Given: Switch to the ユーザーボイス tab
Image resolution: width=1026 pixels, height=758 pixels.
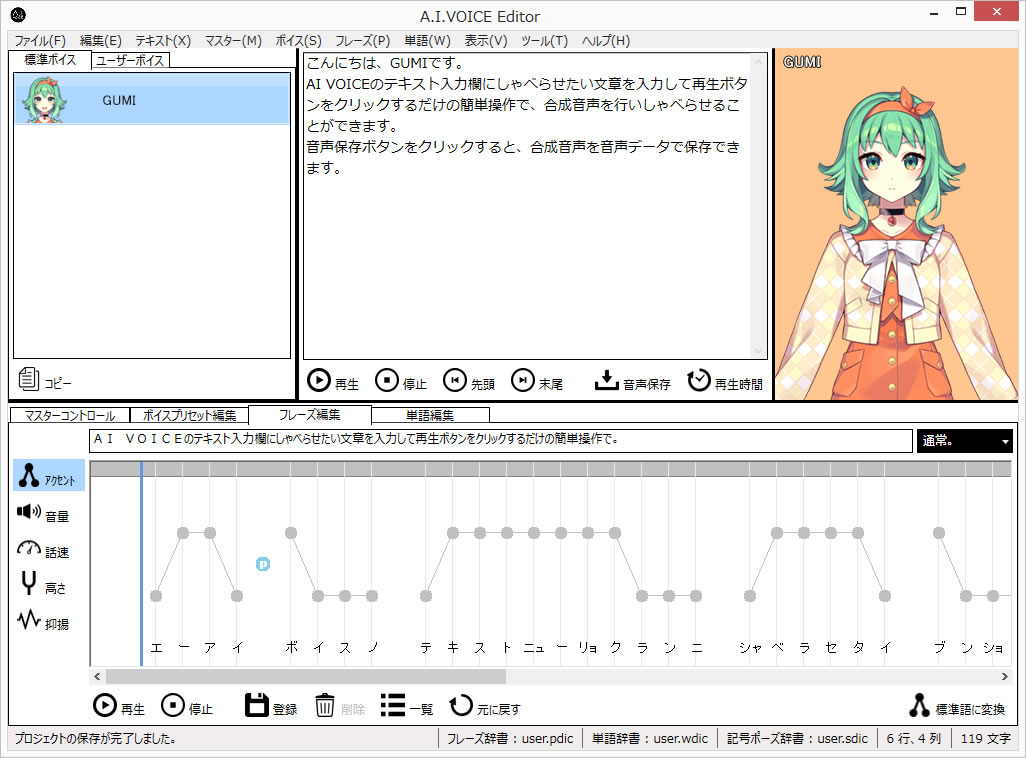Looking at the screenshot, I should tap(130, 60).
